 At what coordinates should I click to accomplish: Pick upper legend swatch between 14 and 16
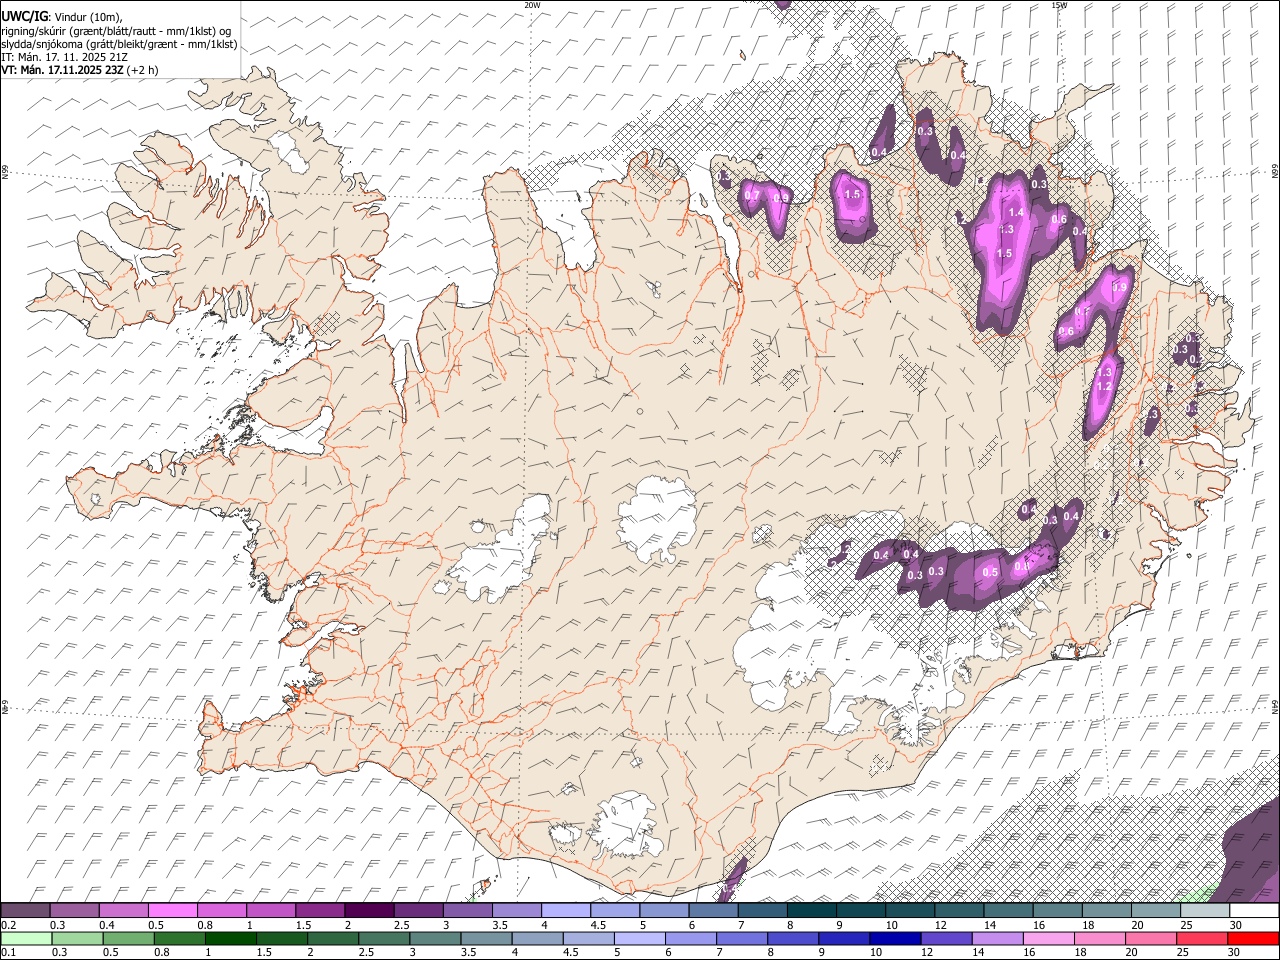point(1007,910)
